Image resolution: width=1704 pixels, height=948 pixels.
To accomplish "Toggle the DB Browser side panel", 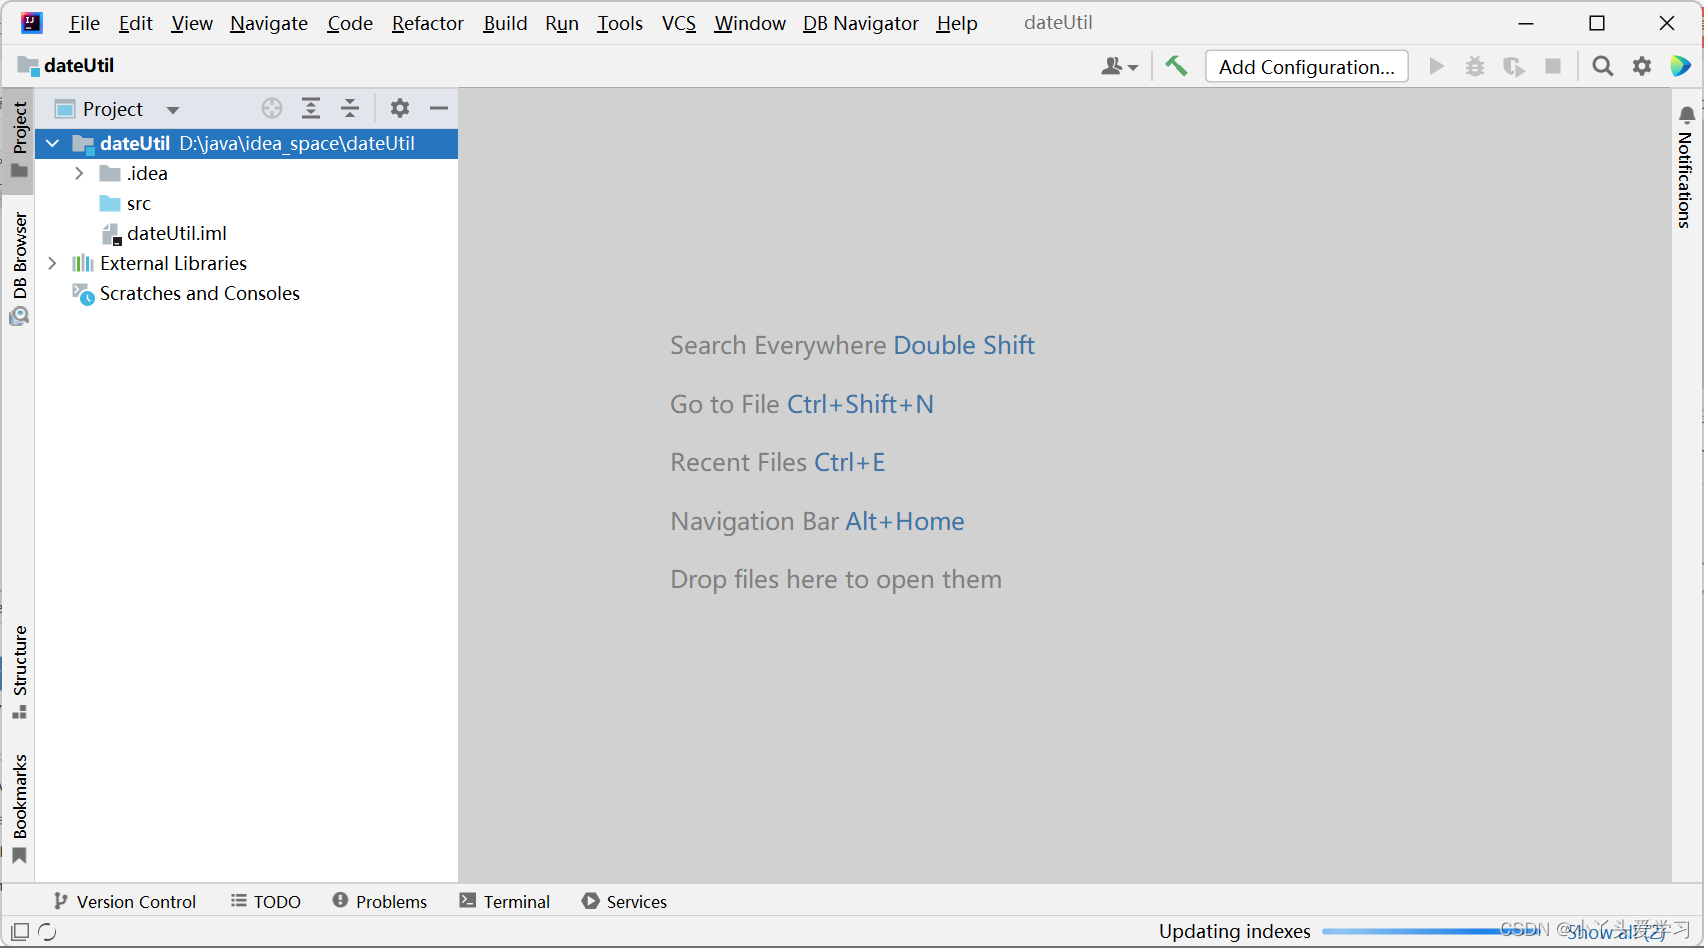I will click(19, 267).
